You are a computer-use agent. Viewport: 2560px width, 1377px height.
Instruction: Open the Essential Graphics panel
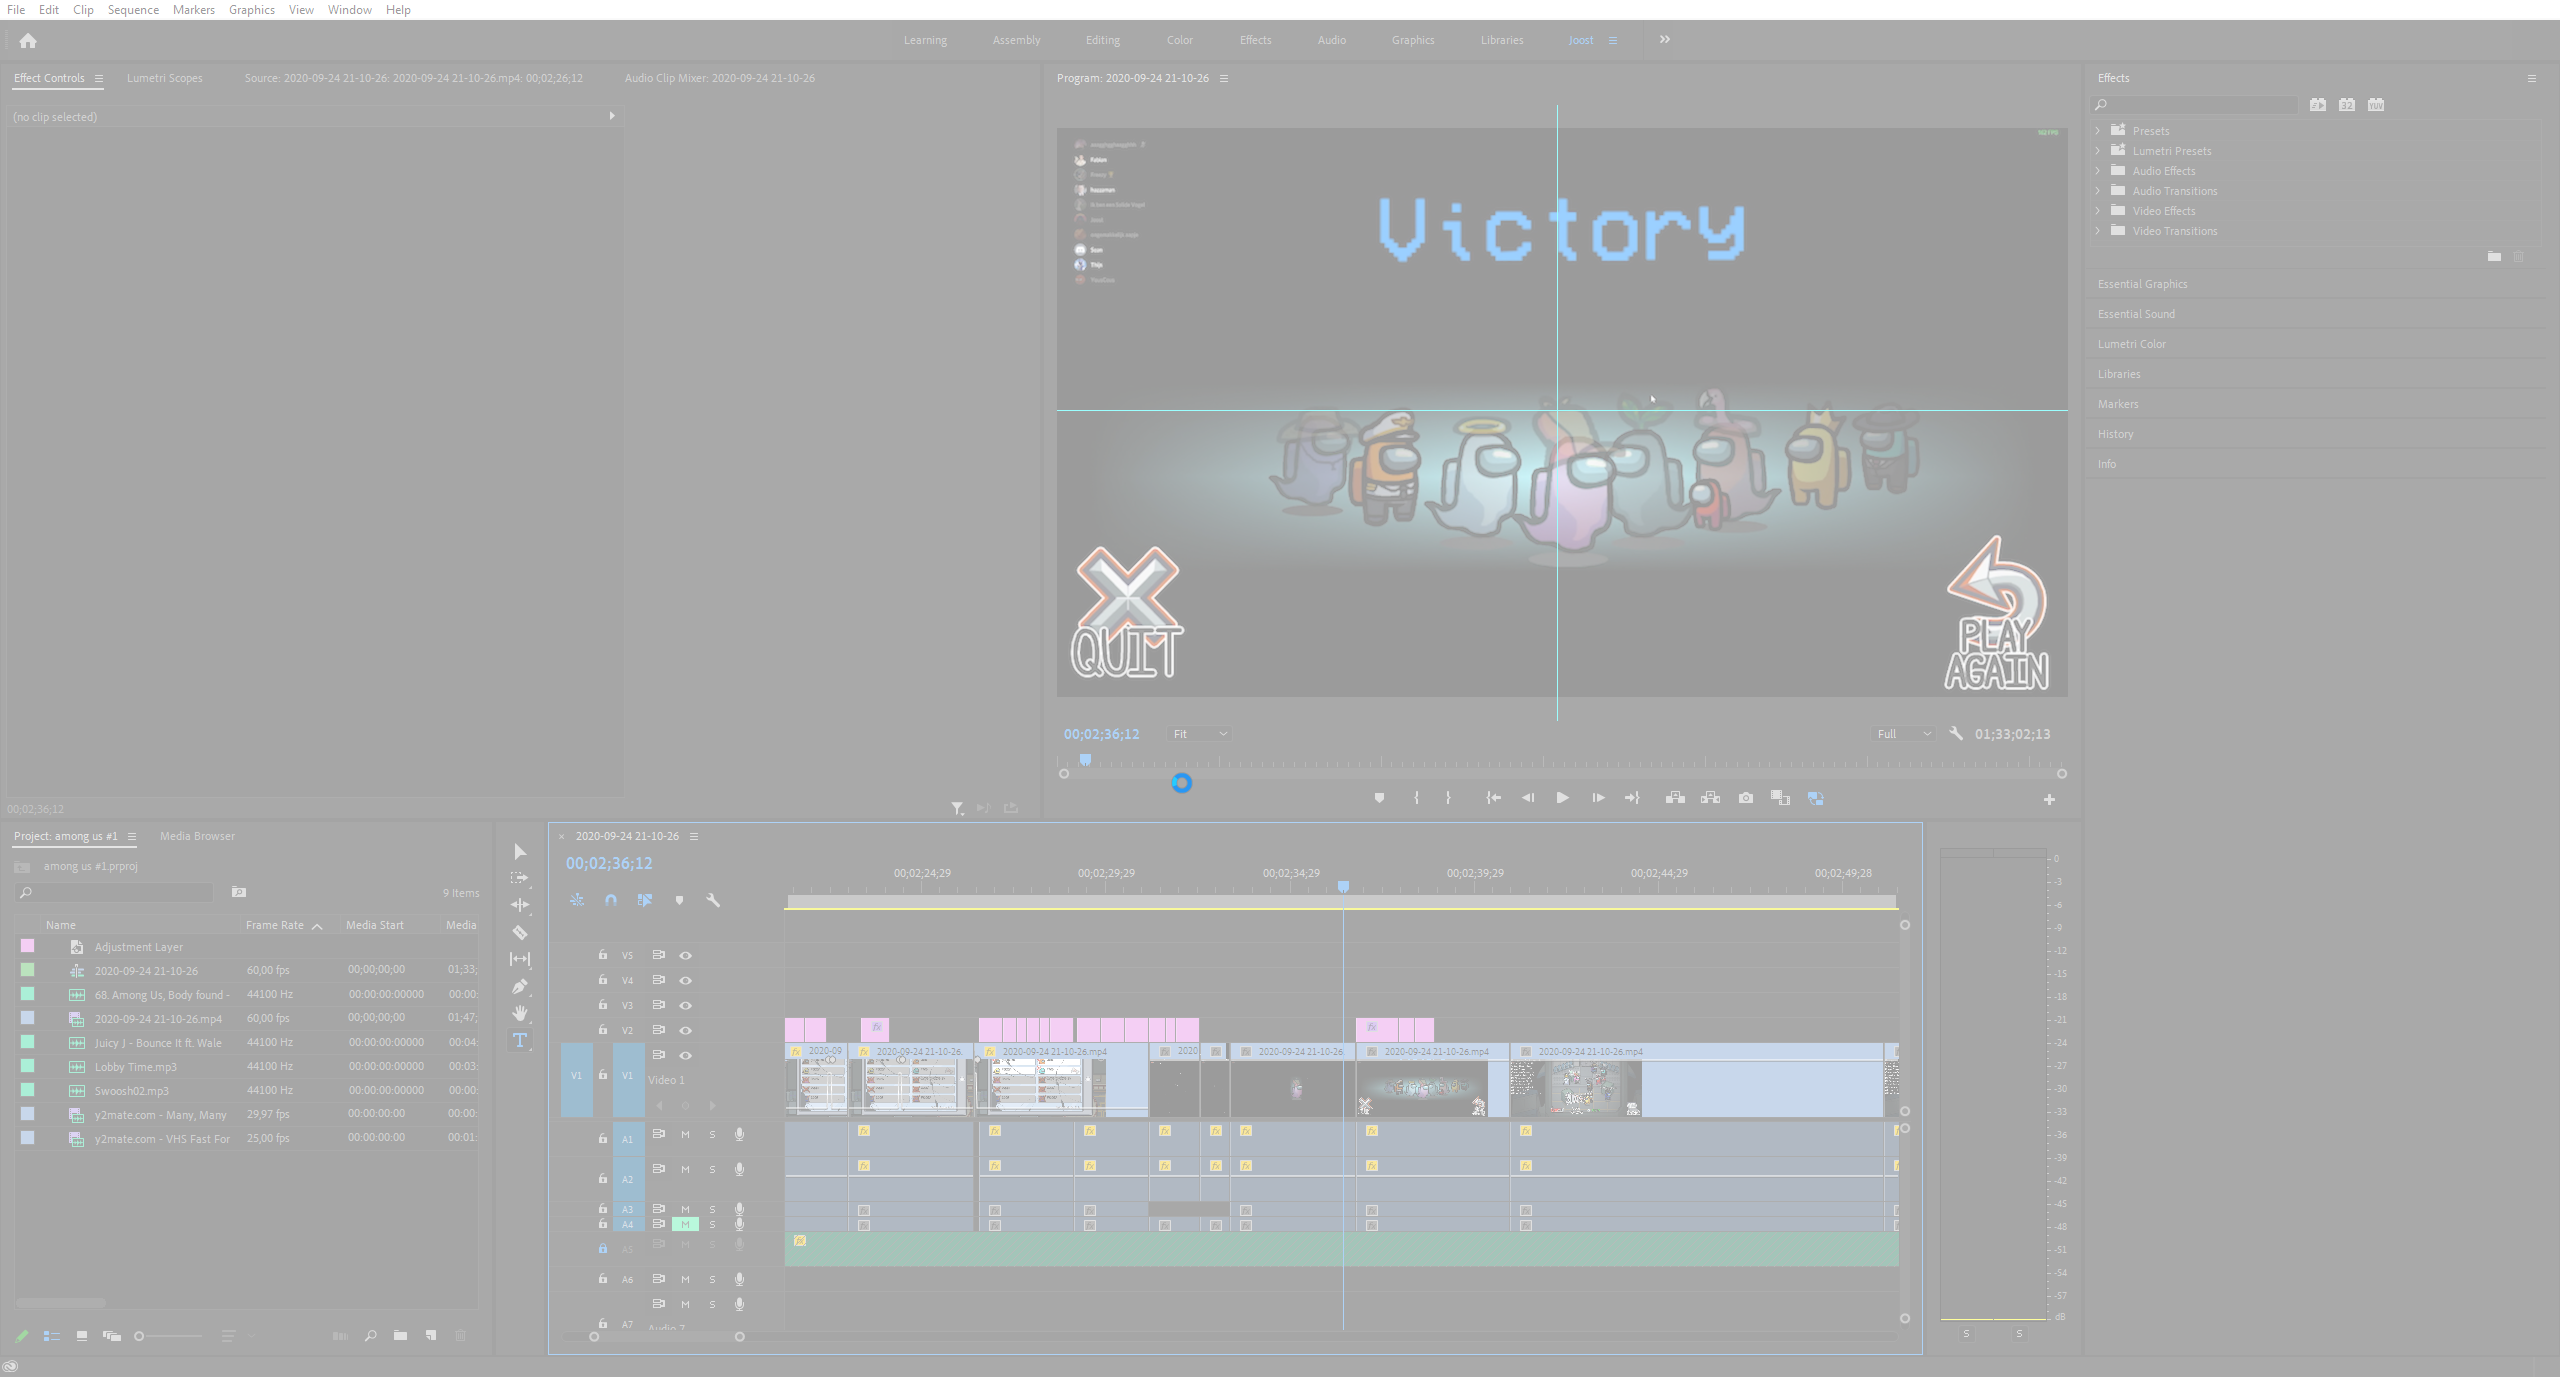tap(2142, 284)
